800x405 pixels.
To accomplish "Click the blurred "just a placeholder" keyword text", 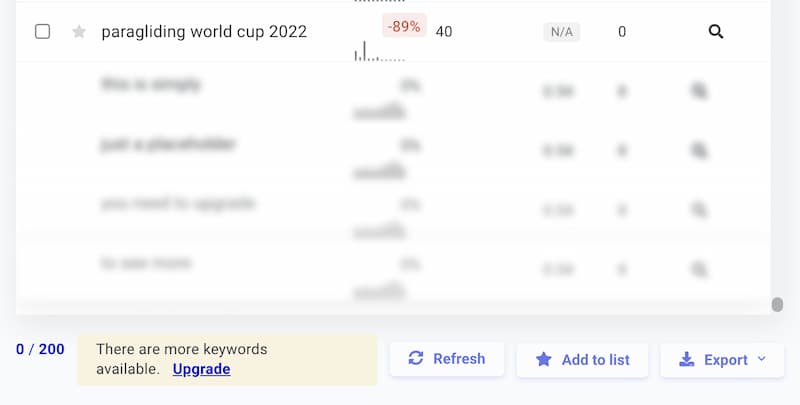I will coord(167,145).
